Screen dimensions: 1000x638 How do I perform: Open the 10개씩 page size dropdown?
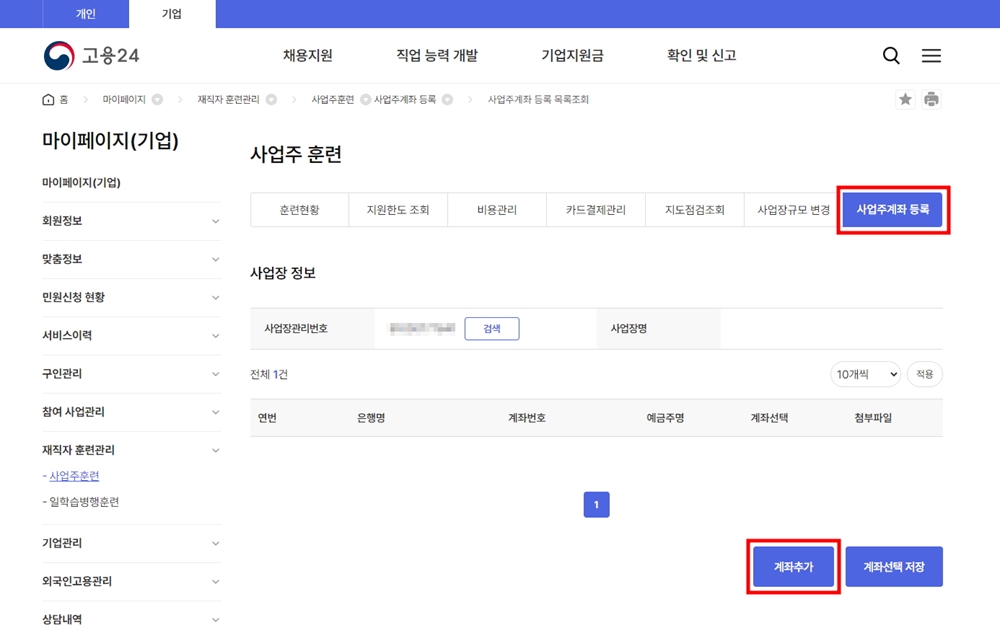tap(864, 374)
